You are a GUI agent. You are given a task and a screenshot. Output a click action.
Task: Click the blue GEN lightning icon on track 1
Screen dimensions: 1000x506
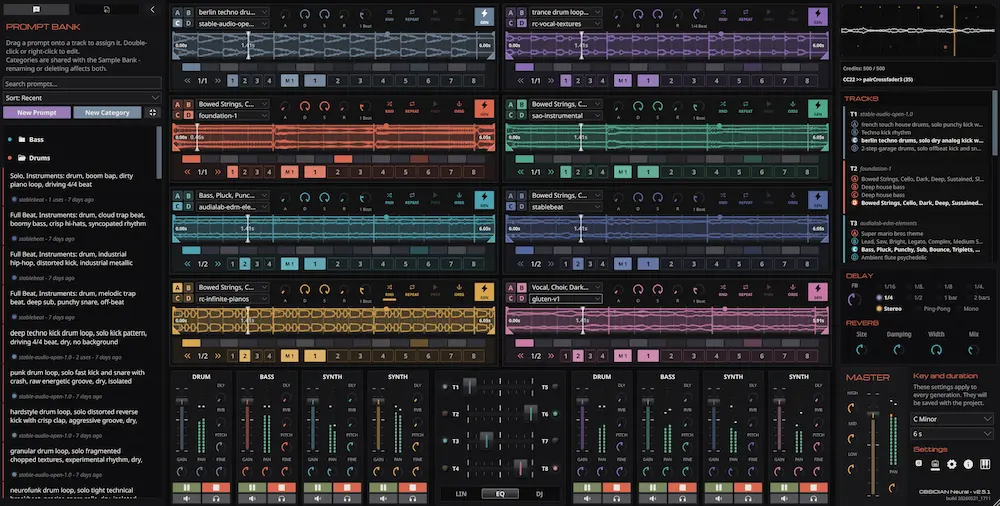(484, 17)
